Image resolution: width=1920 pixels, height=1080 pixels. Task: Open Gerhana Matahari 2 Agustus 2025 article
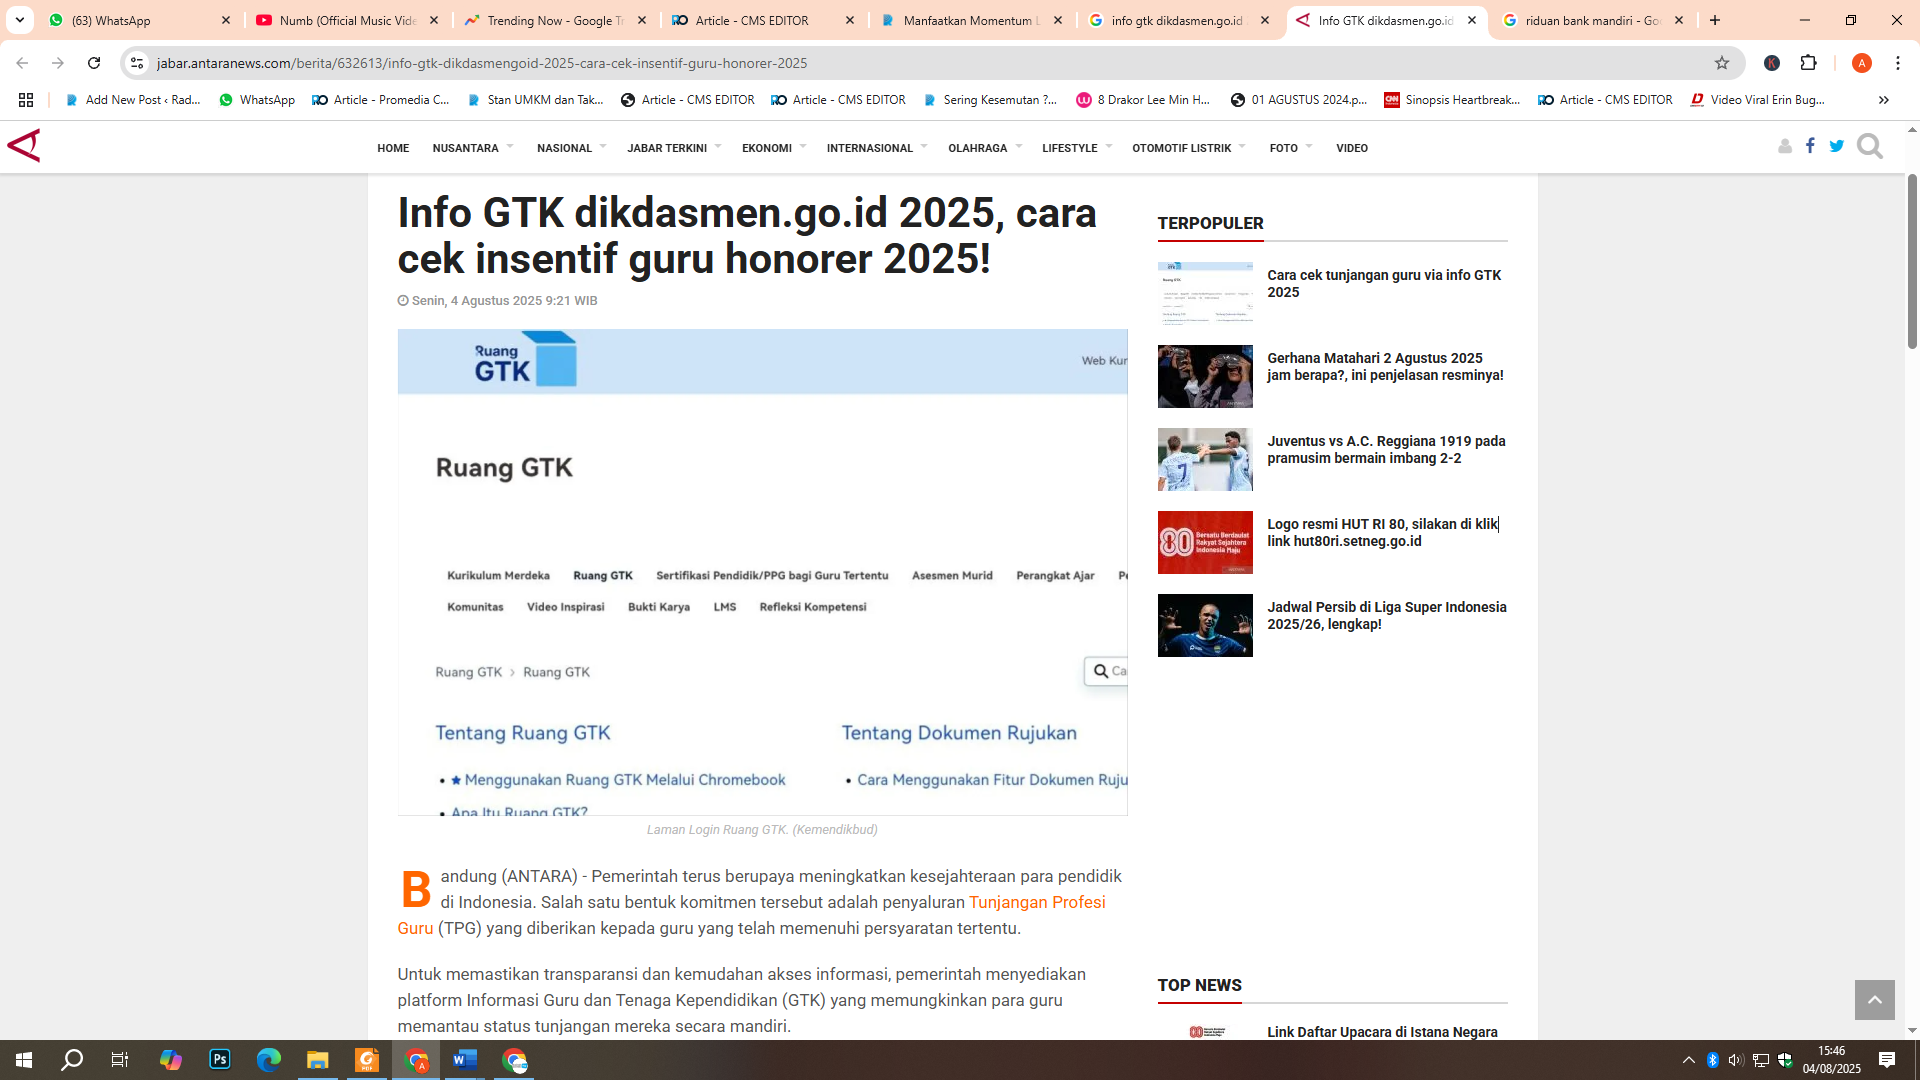tap(1385, 367)
